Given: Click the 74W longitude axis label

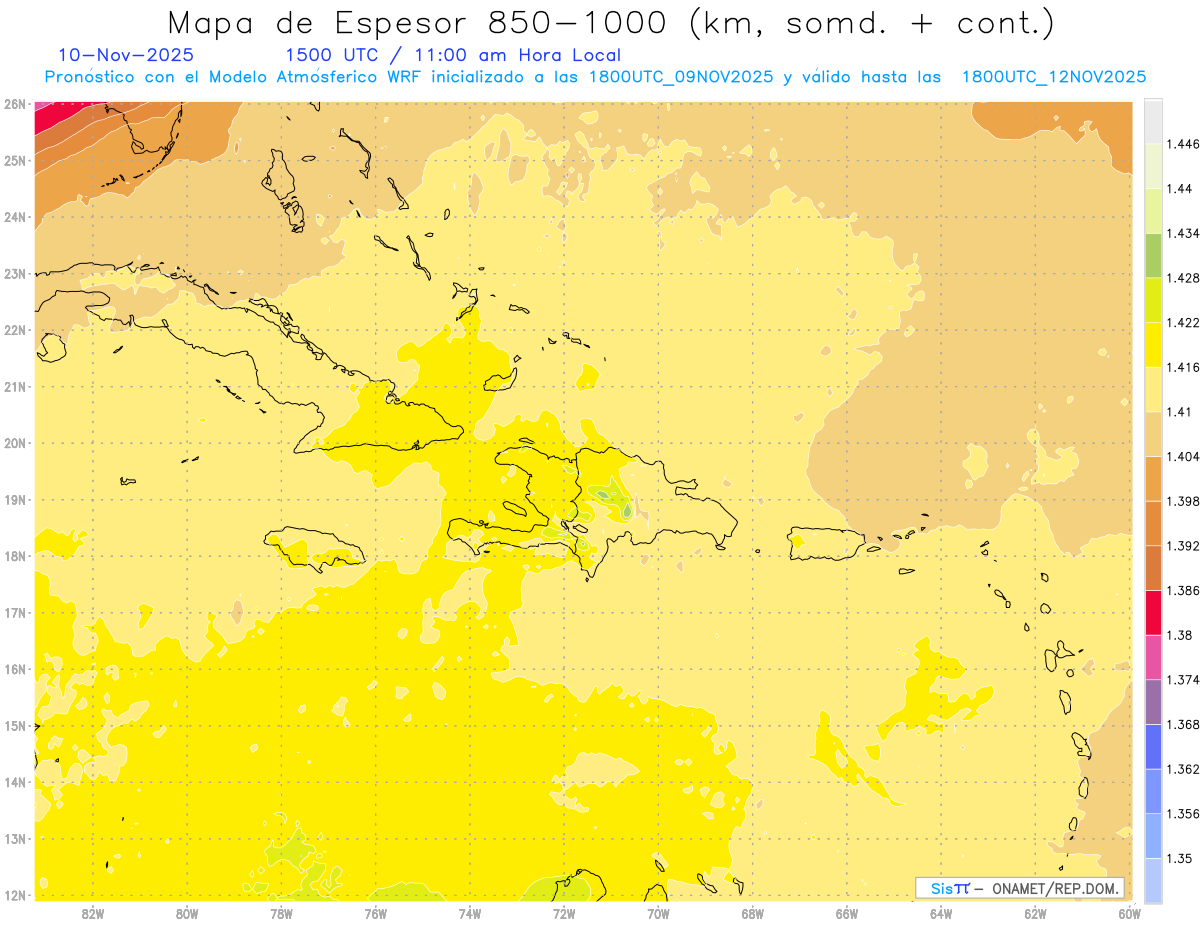Looking at the screenshot, I should click(469, 913).
